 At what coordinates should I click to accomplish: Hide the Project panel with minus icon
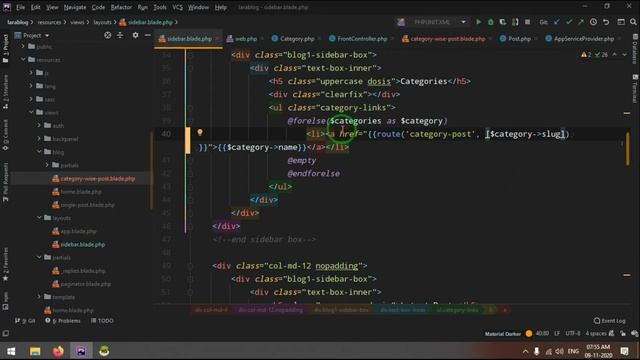(x=147, y=36)
